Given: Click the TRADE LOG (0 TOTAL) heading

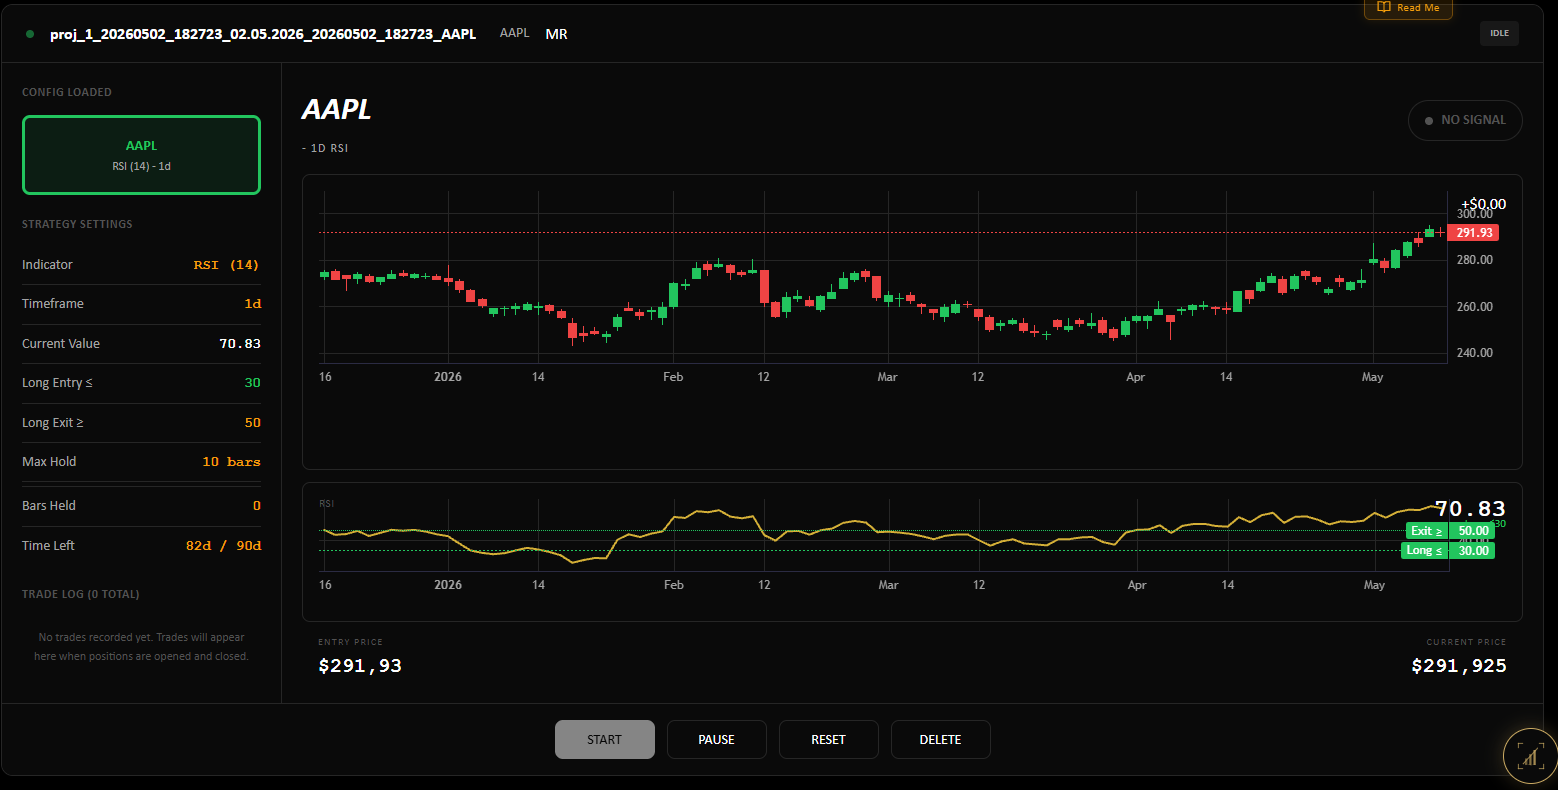Looking at the screenshot, I should pyautogui.click(x=81, y=594).
